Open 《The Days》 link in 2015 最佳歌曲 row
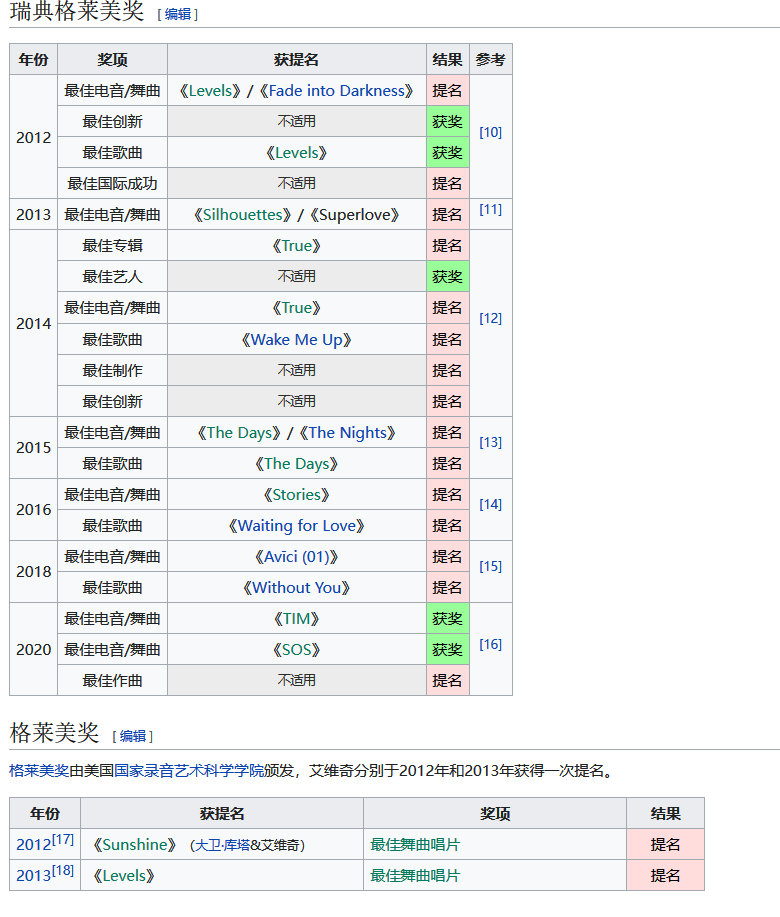 point(296,464)
